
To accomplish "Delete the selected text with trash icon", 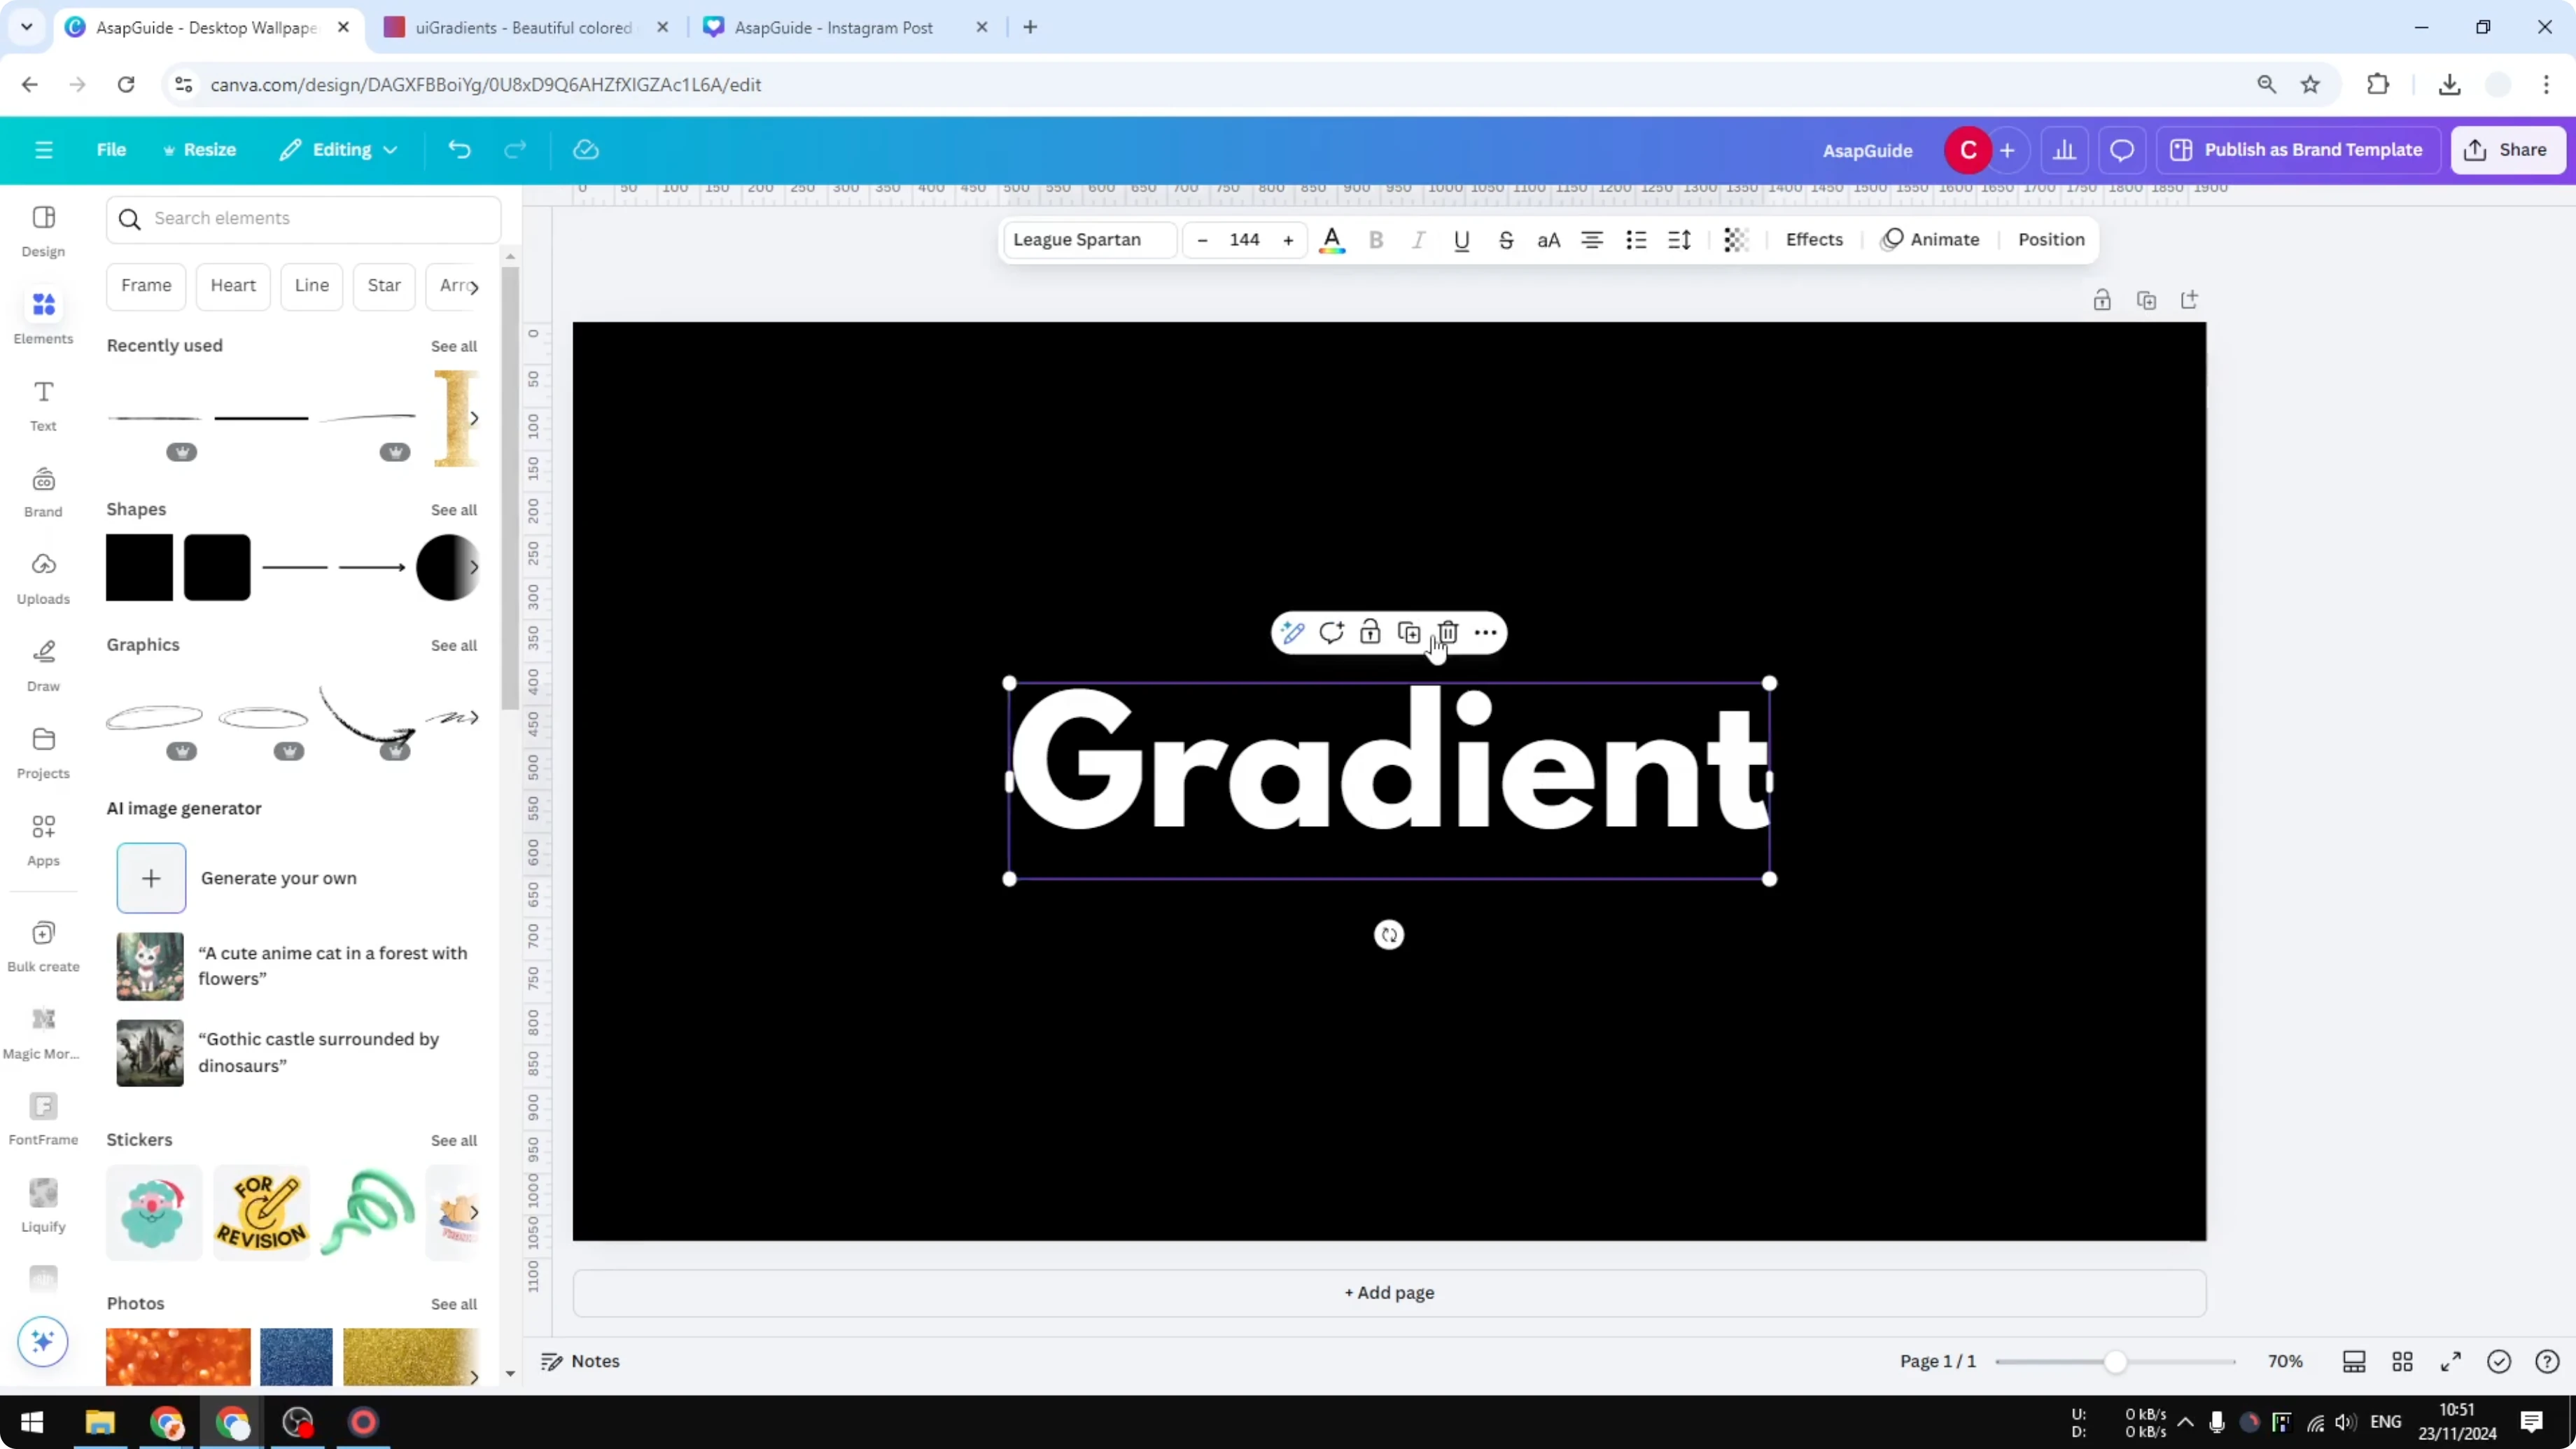I will click(1448, 632).
